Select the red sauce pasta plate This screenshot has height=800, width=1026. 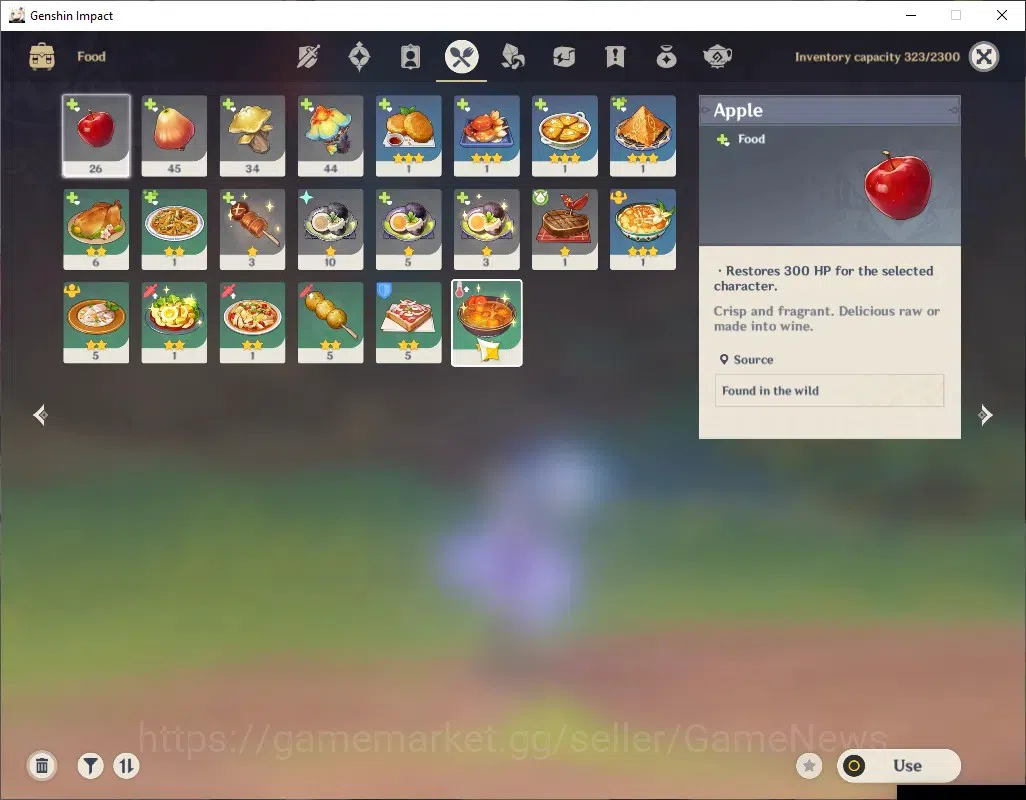pos(252,322)
